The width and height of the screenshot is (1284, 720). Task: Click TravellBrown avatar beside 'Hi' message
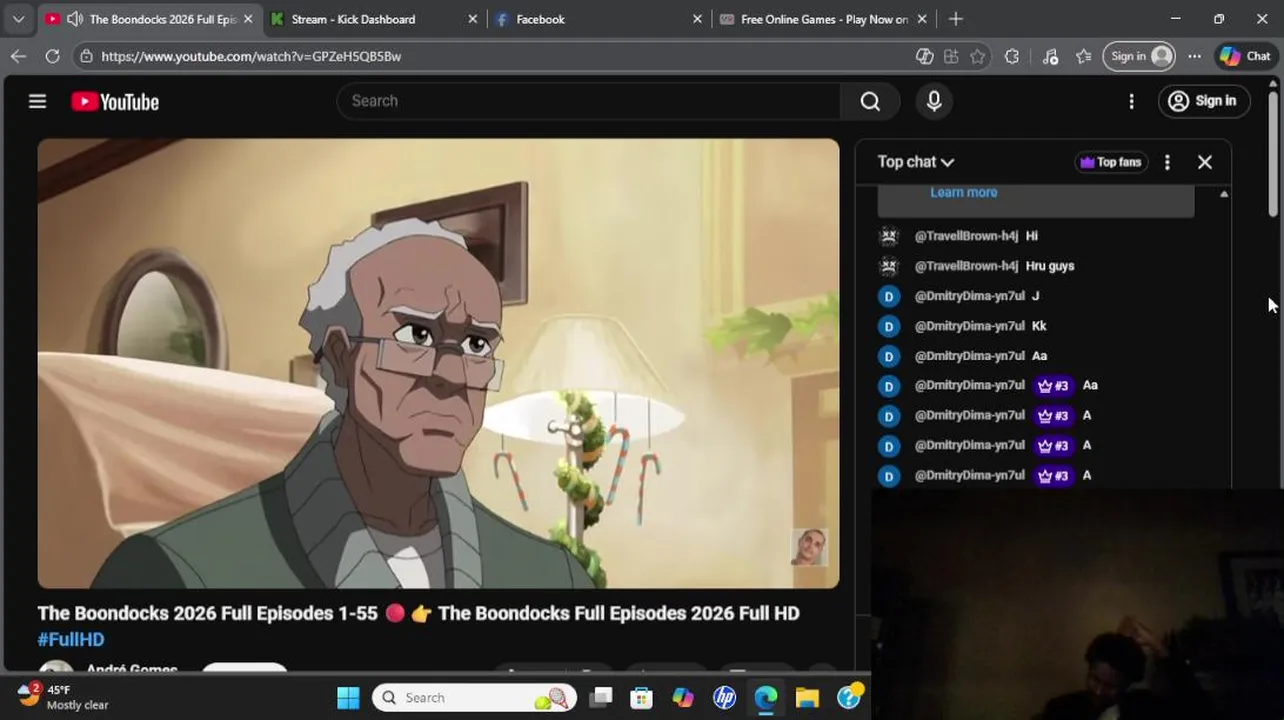(889, 236)
